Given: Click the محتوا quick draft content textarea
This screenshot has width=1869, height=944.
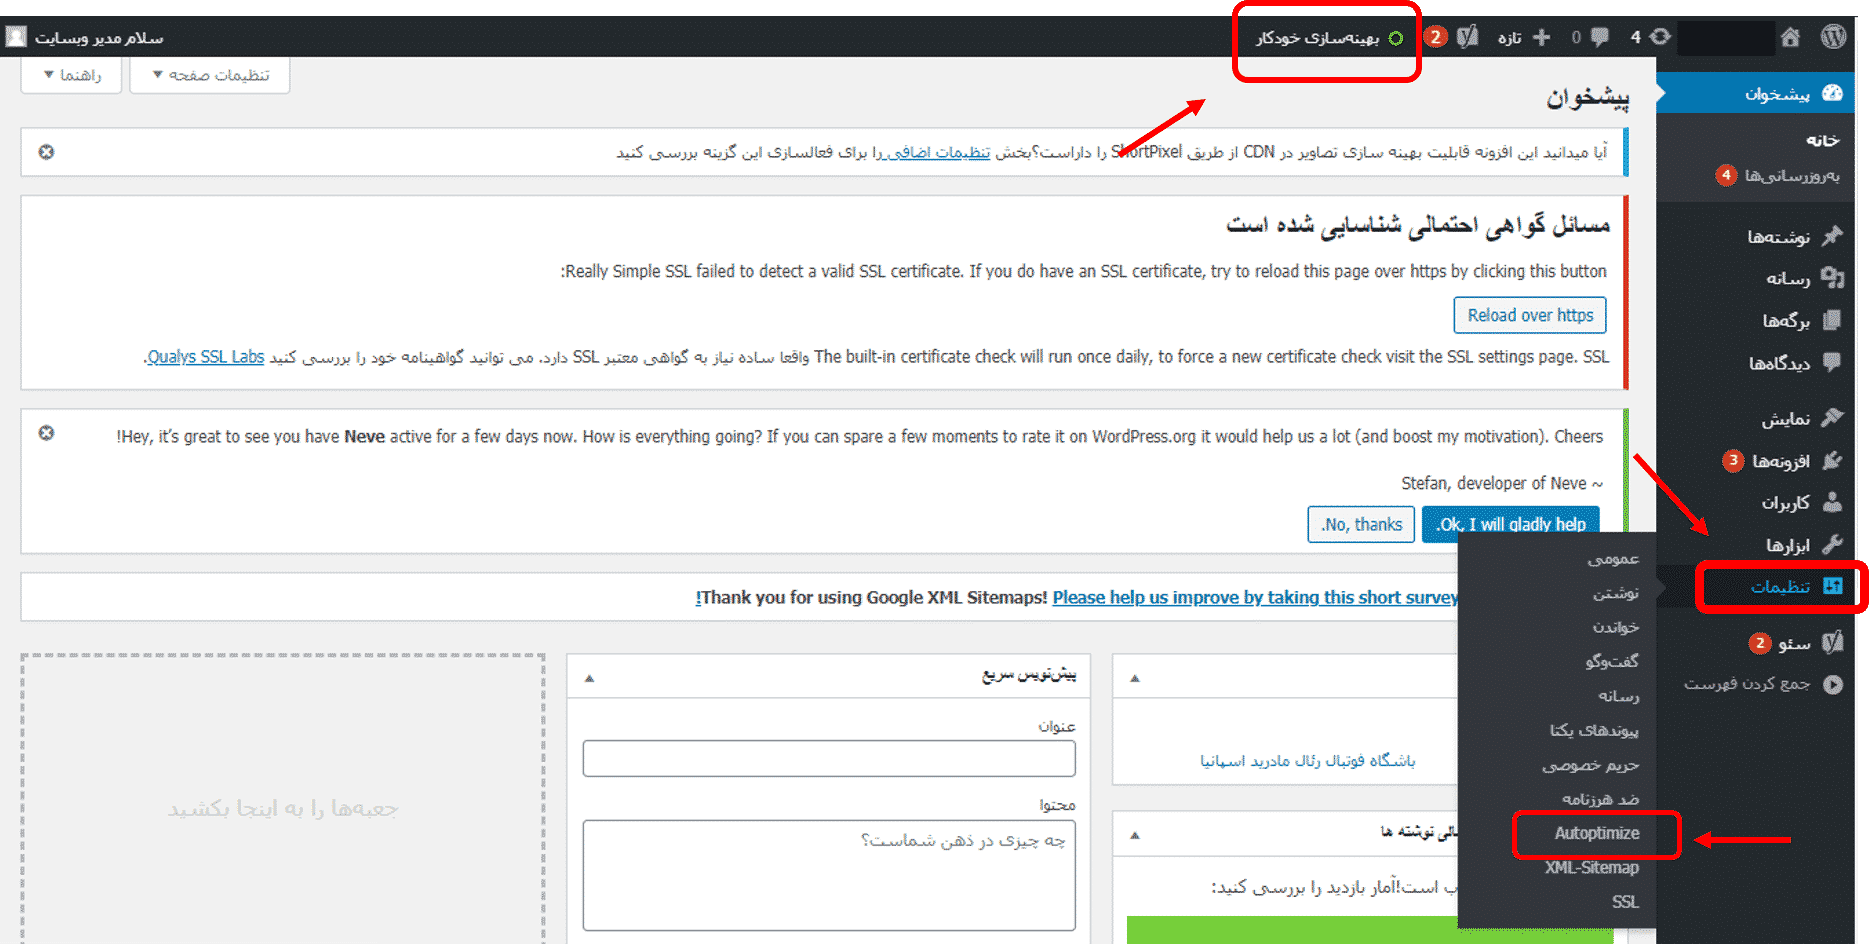Looking at the screenshot, I should (x=829, y=875).
